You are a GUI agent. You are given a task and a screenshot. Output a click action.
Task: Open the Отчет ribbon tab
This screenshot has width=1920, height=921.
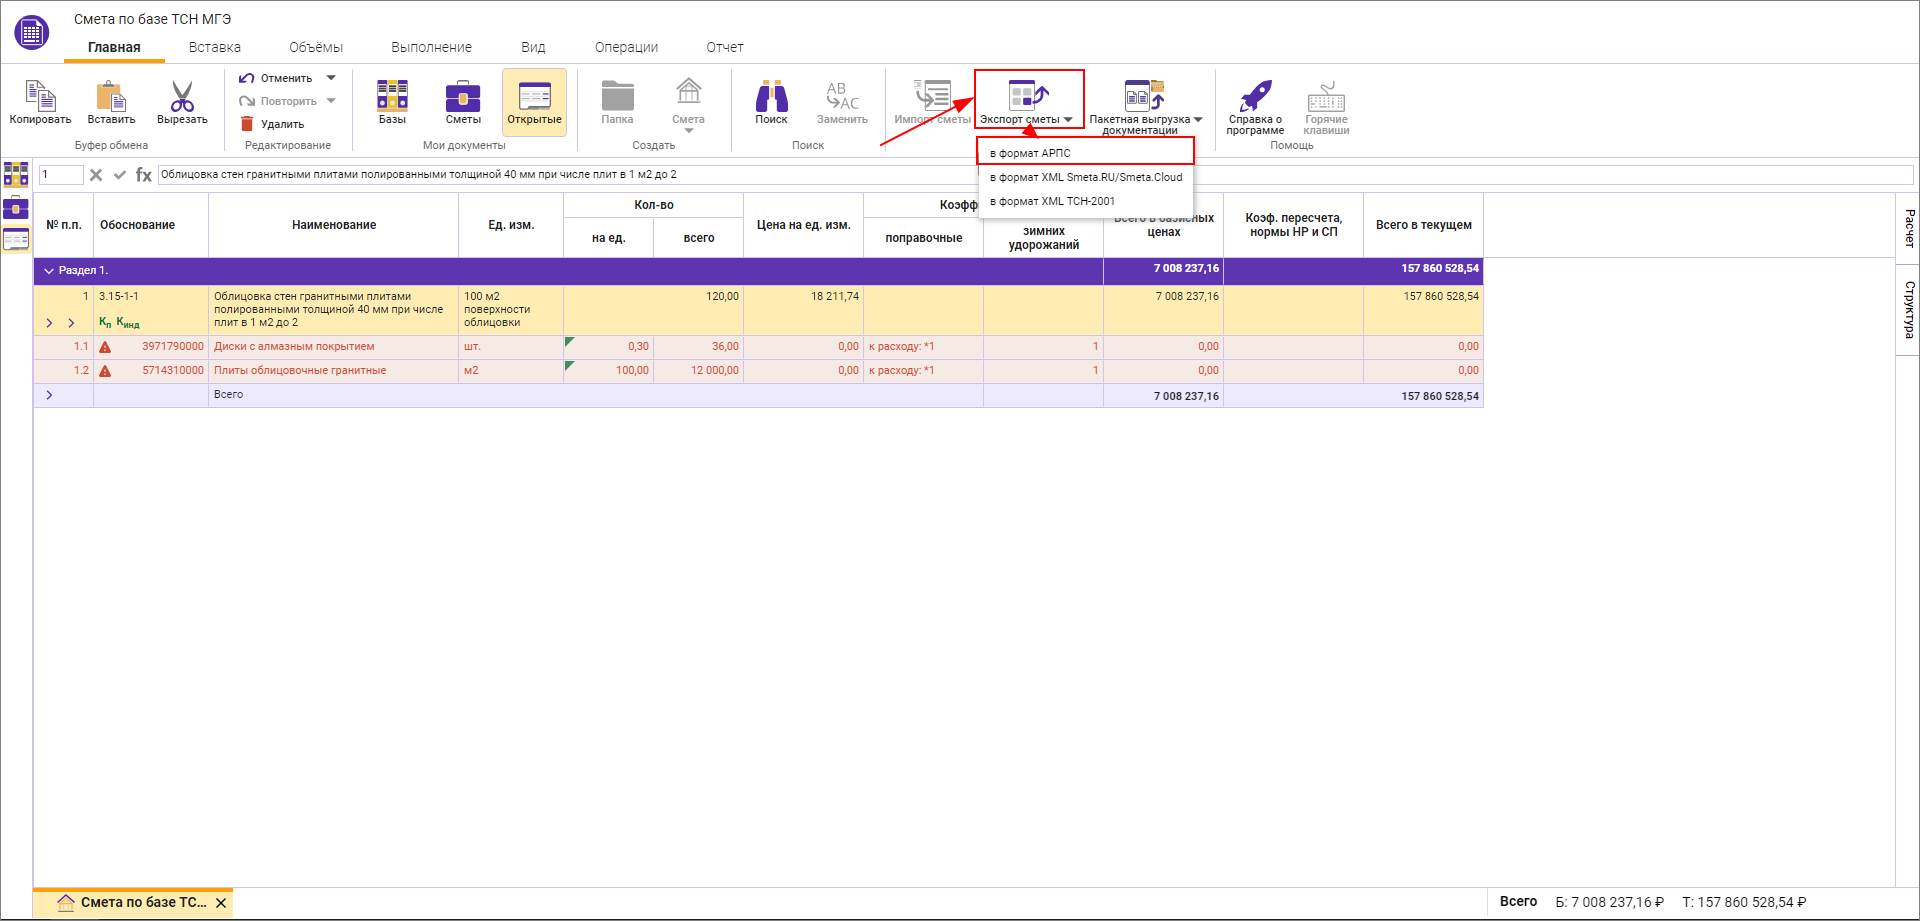[x=725, y=47]
